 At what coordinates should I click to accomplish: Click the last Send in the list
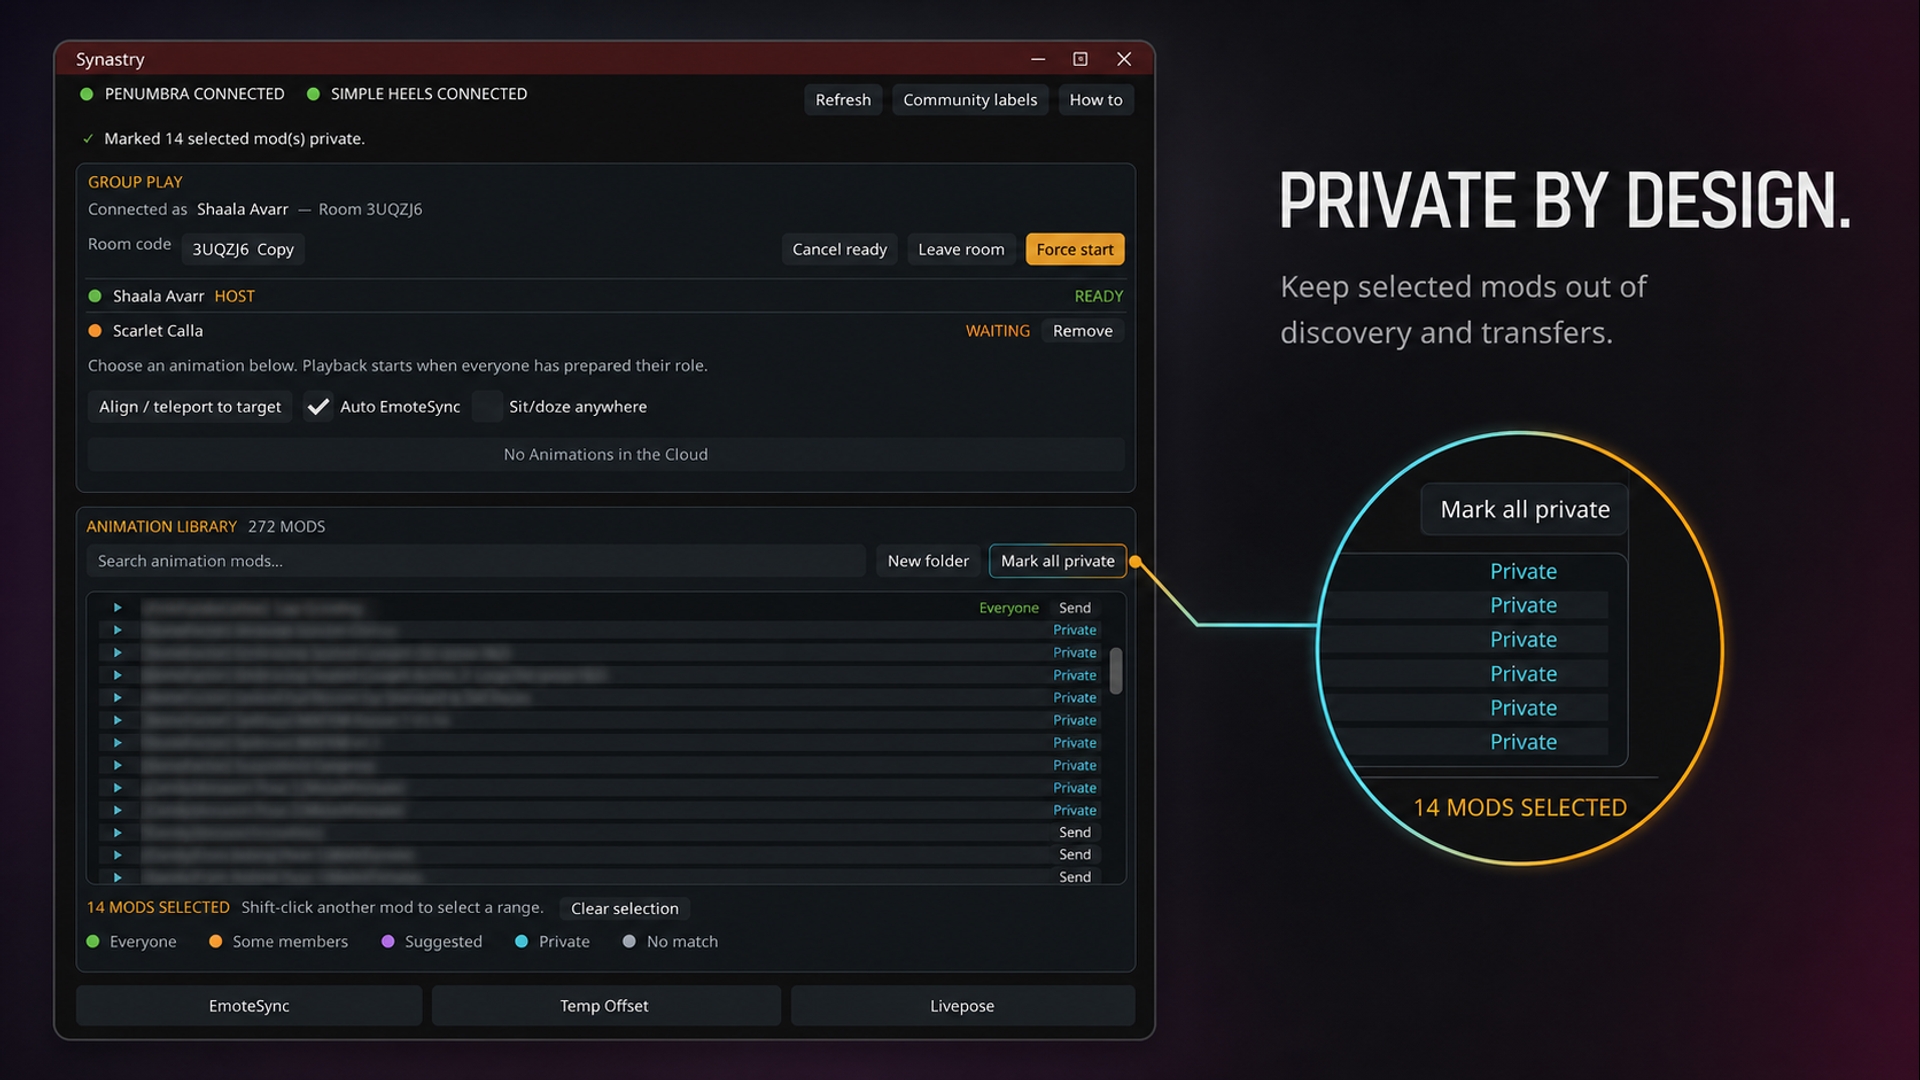coord(1075,877)
